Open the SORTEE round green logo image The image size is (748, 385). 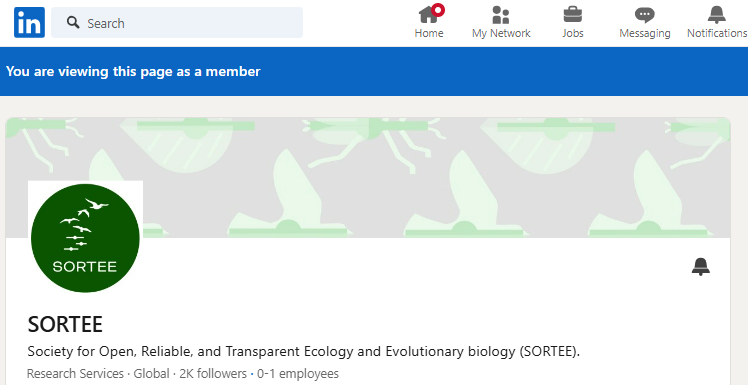point(85,238)
